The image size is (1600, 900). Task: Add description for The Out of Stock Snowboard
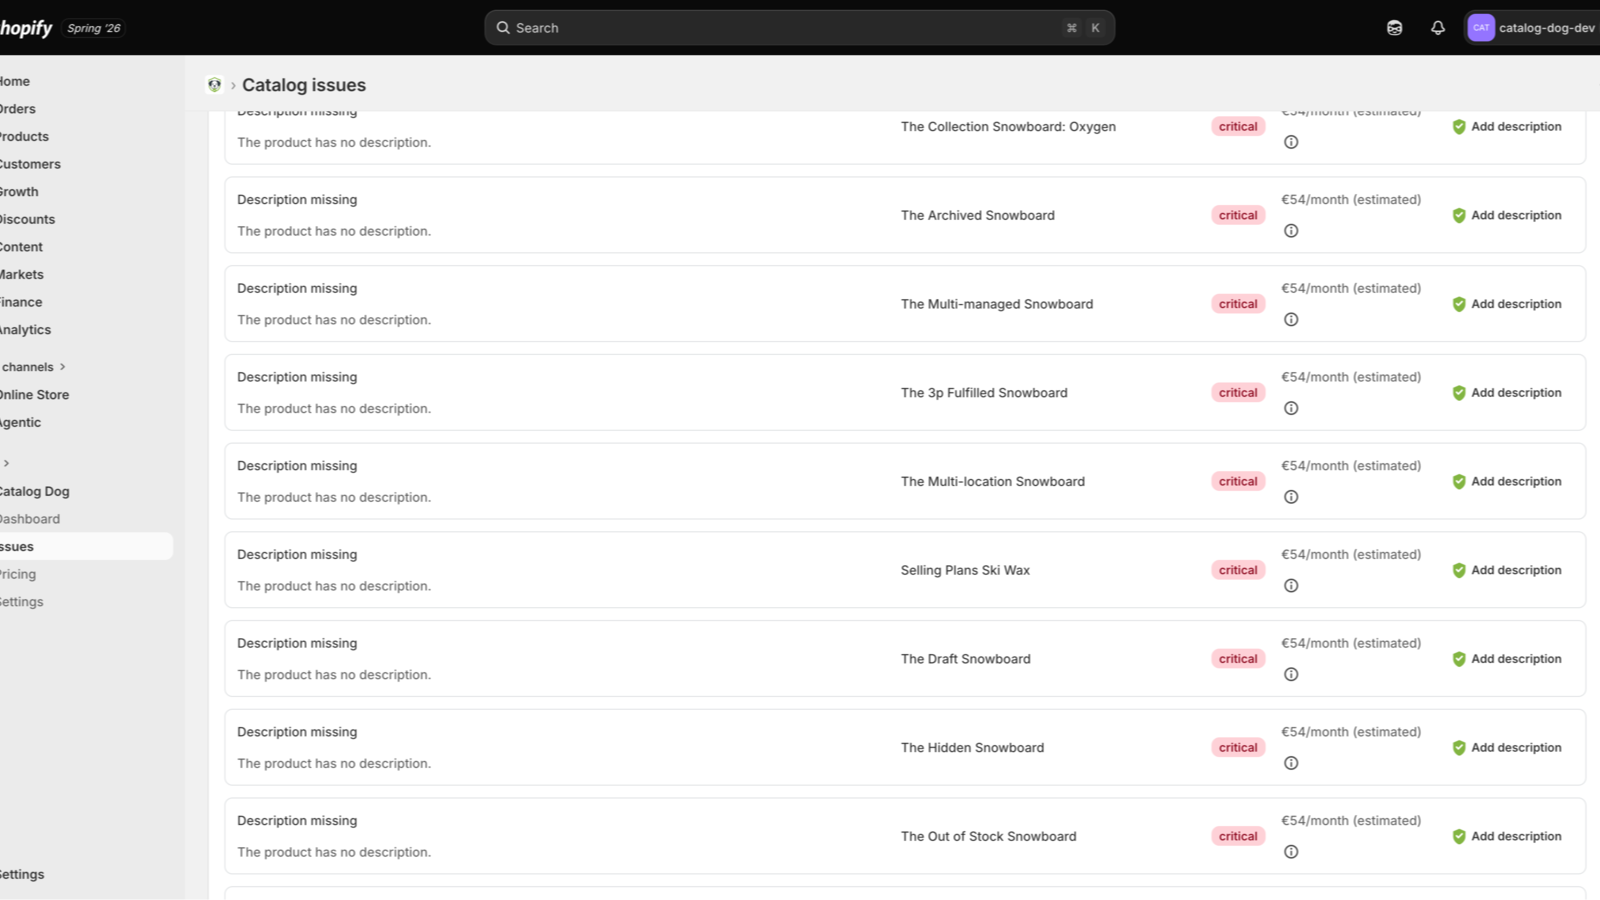click(x=1506, y=836)
